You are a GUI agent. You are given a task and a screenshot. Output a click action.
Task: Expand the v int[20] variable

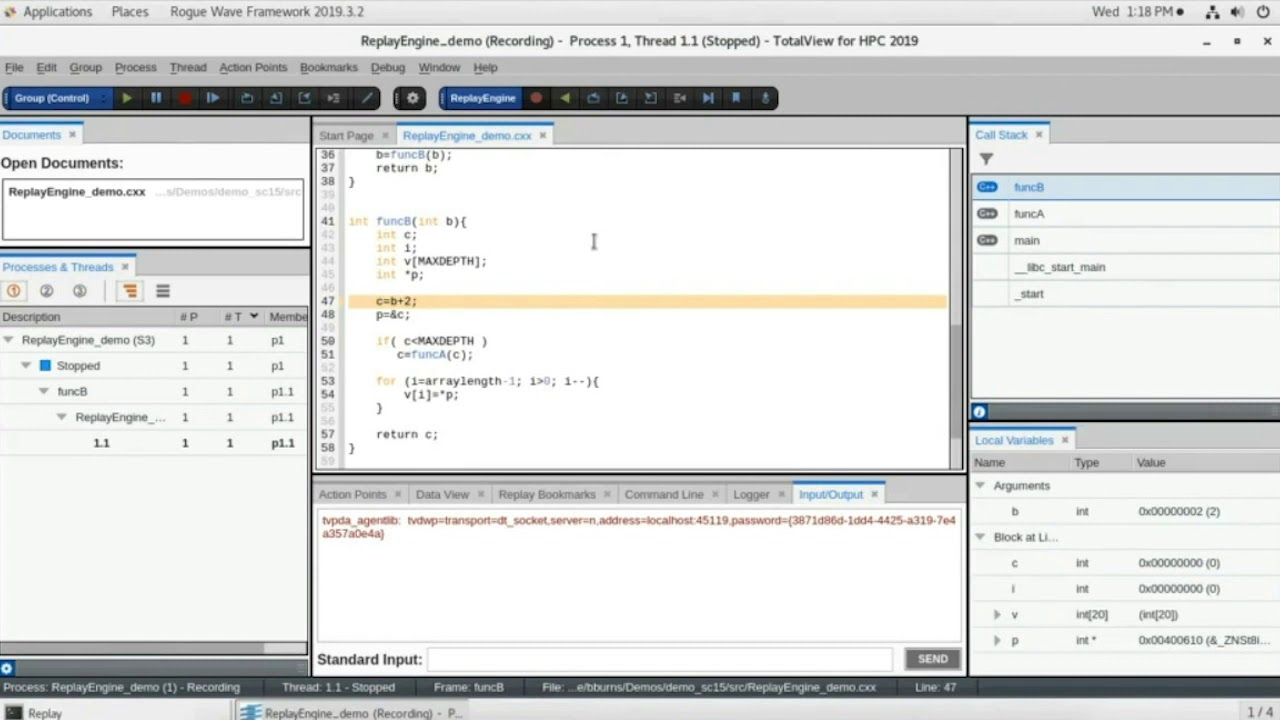[997, 615]
